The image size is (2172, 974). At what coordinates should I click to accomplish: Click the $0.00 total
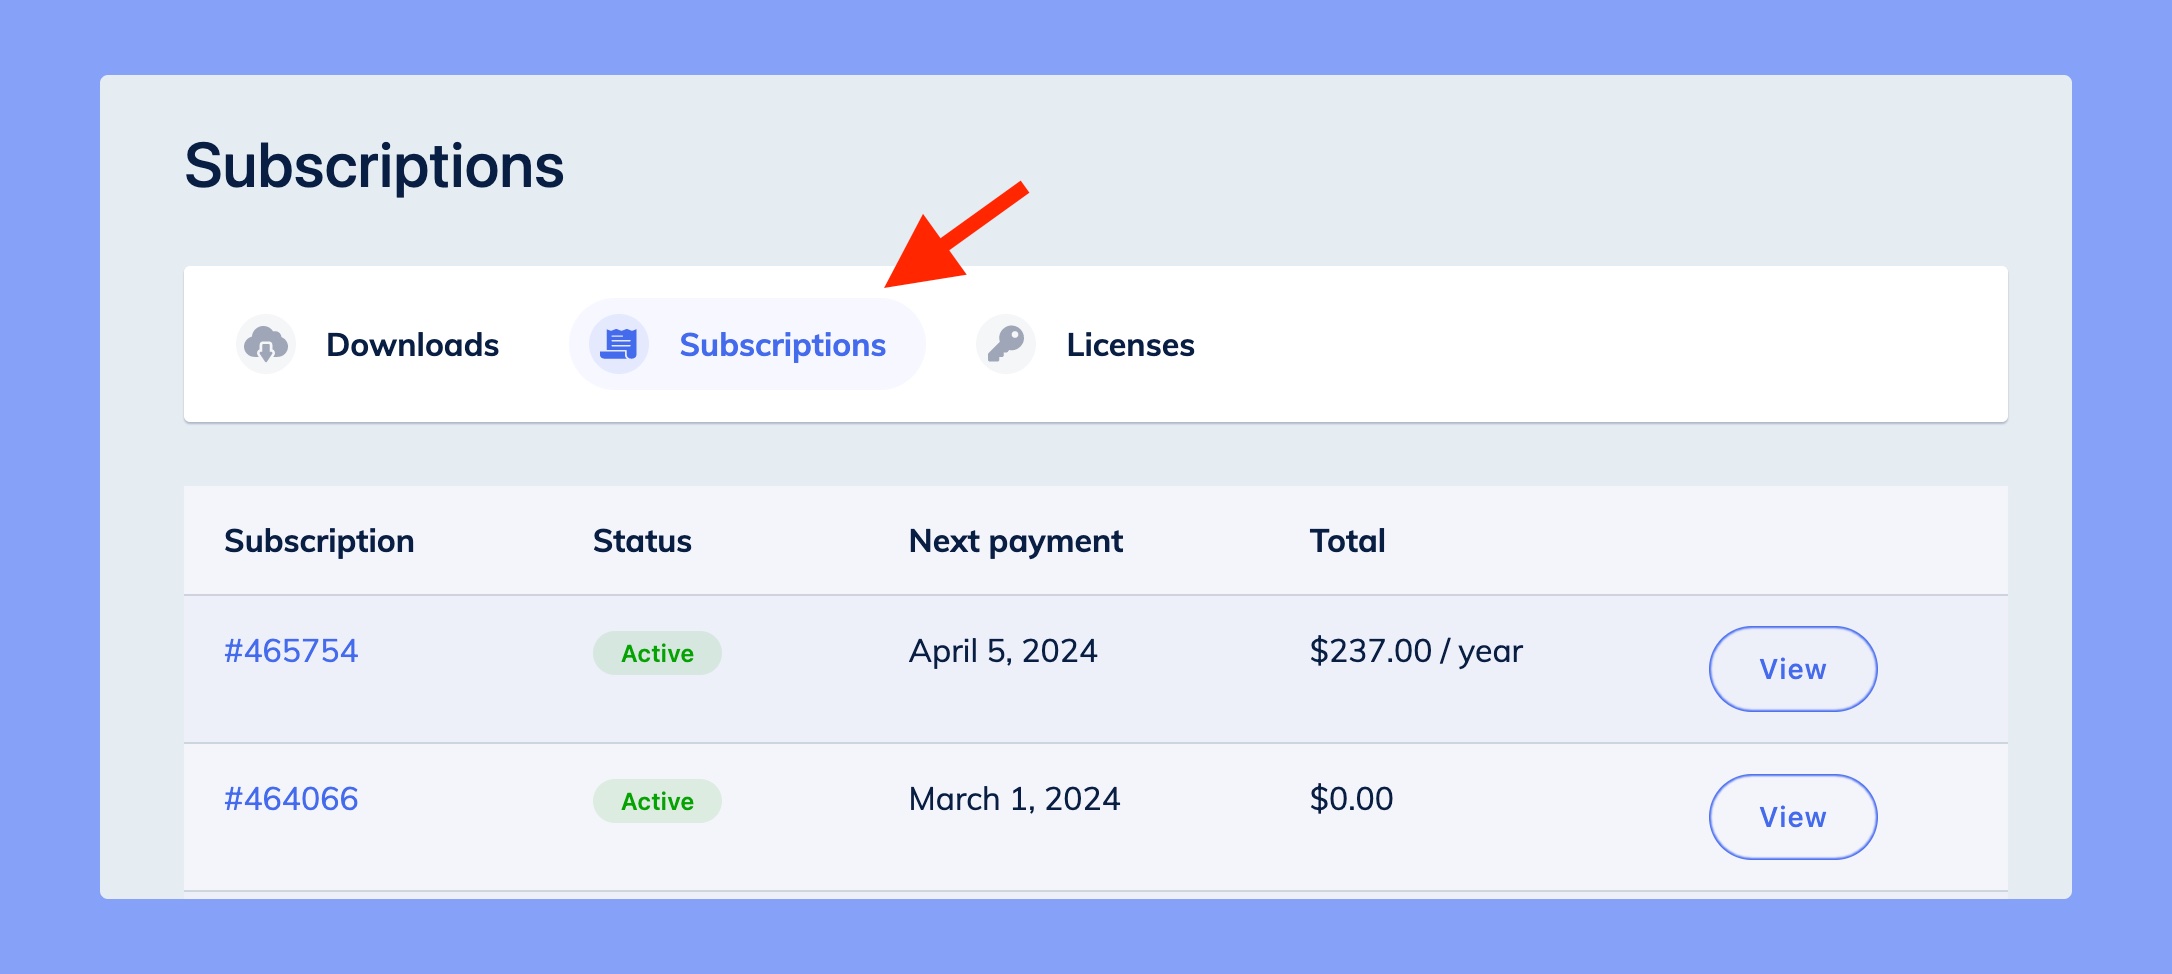click(1351, 799)
